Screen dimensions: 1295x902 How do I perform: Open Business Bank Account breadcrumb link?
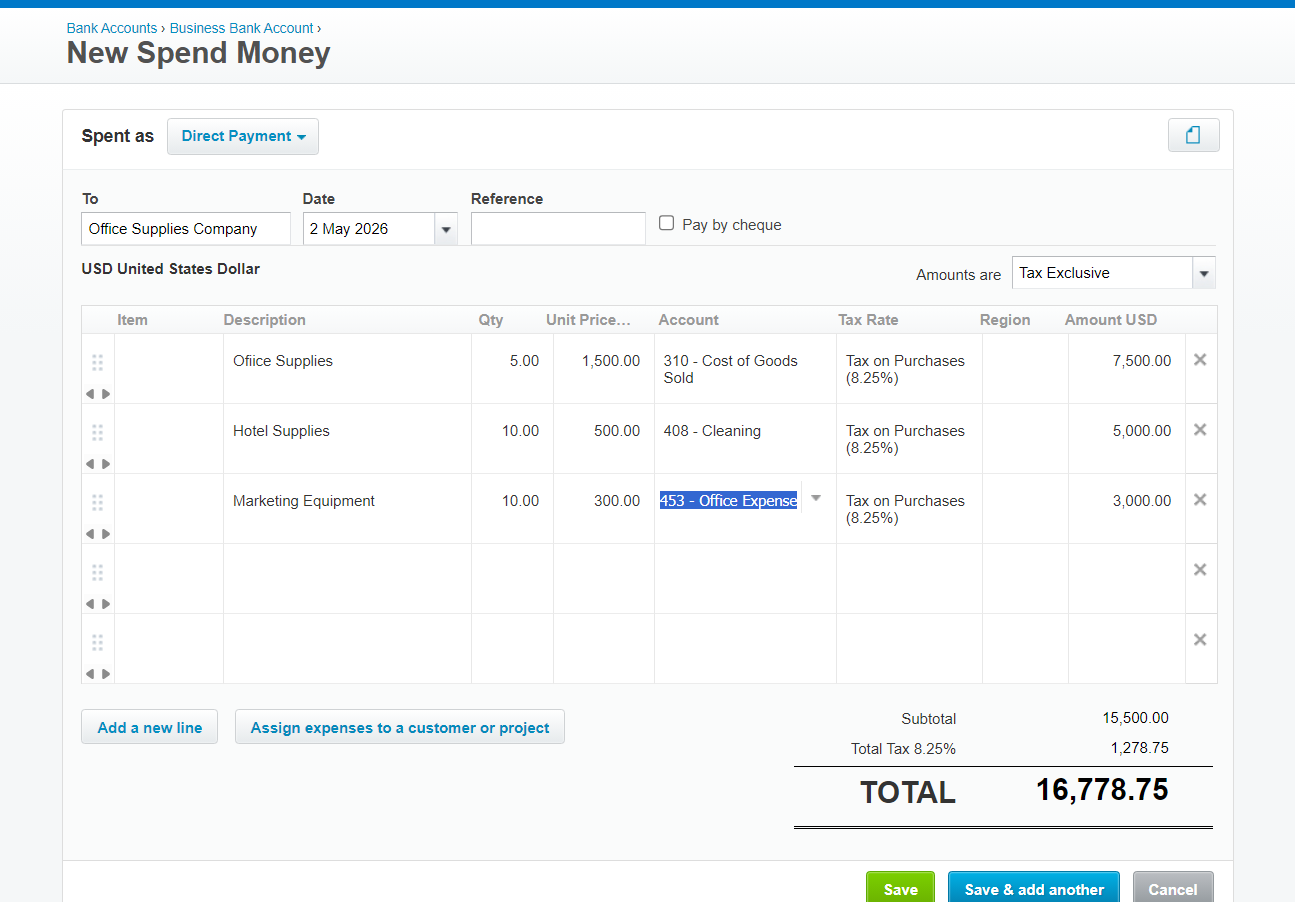pyautogui.click(x=242, y=28)
